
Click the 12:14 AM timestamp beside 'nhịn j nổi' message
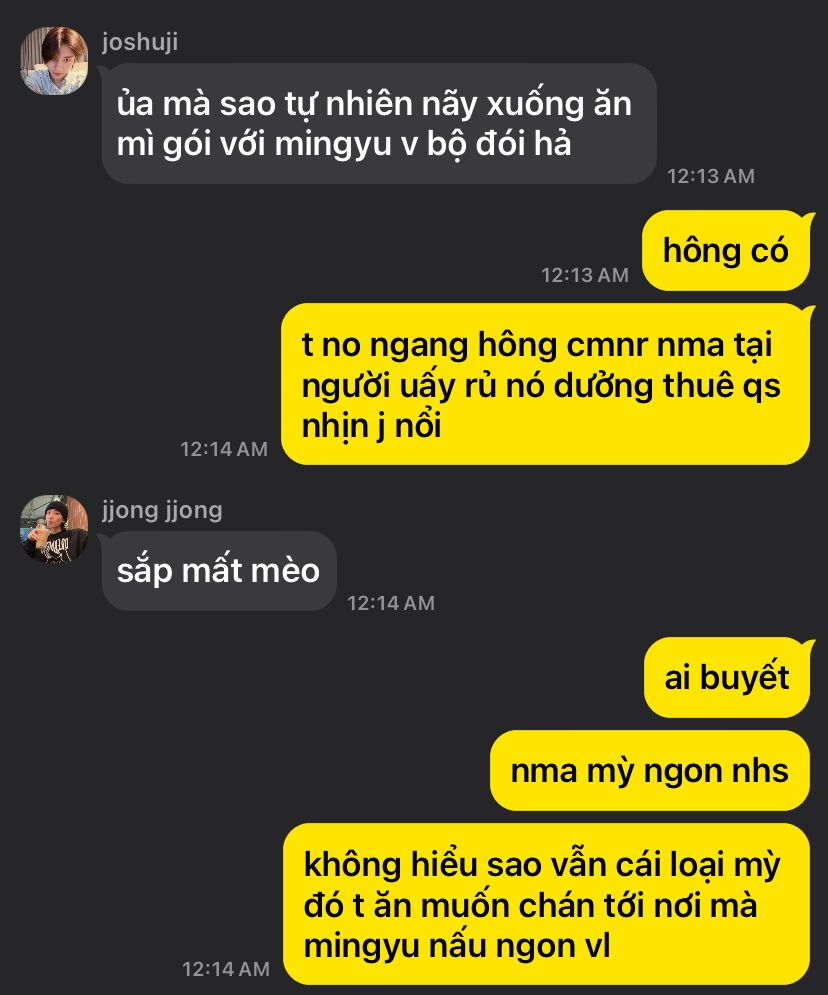coord(224,449)
